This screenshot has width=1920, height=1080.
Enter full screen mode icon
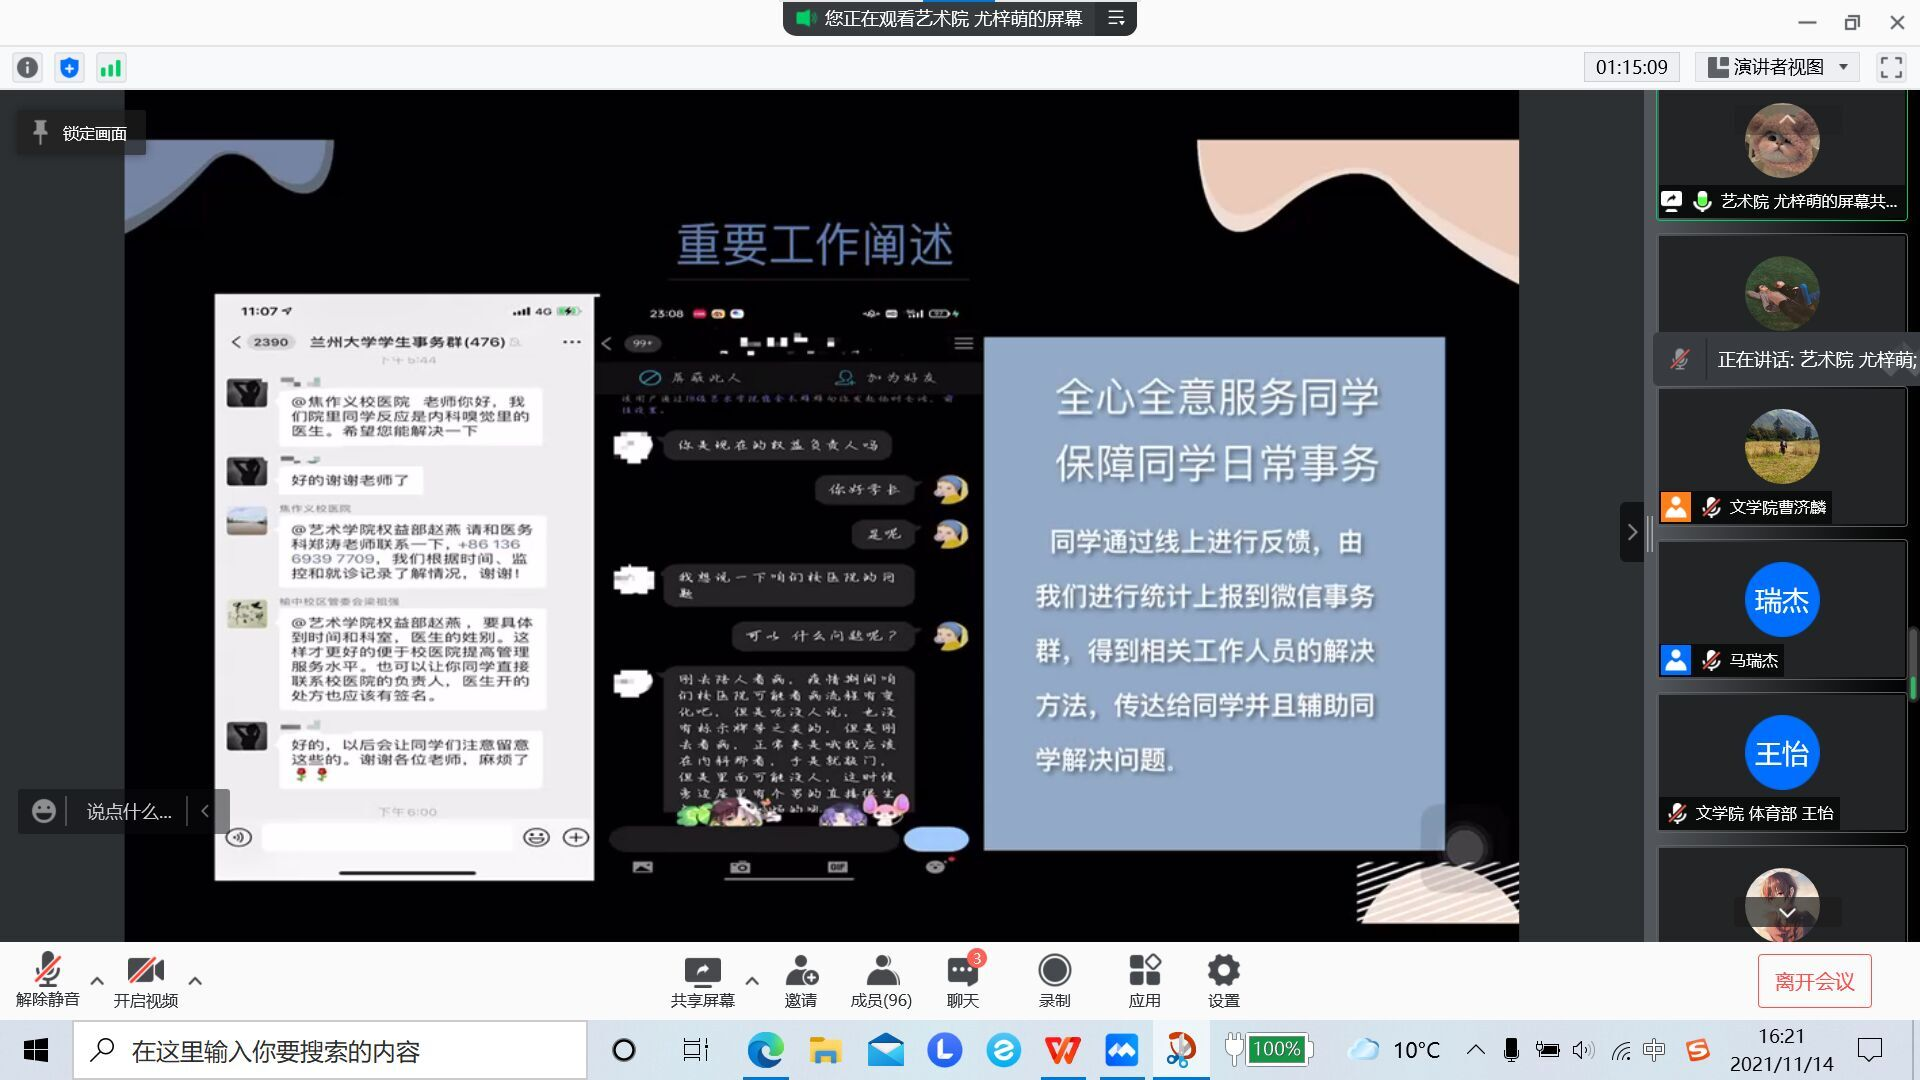click(1891, 67)
